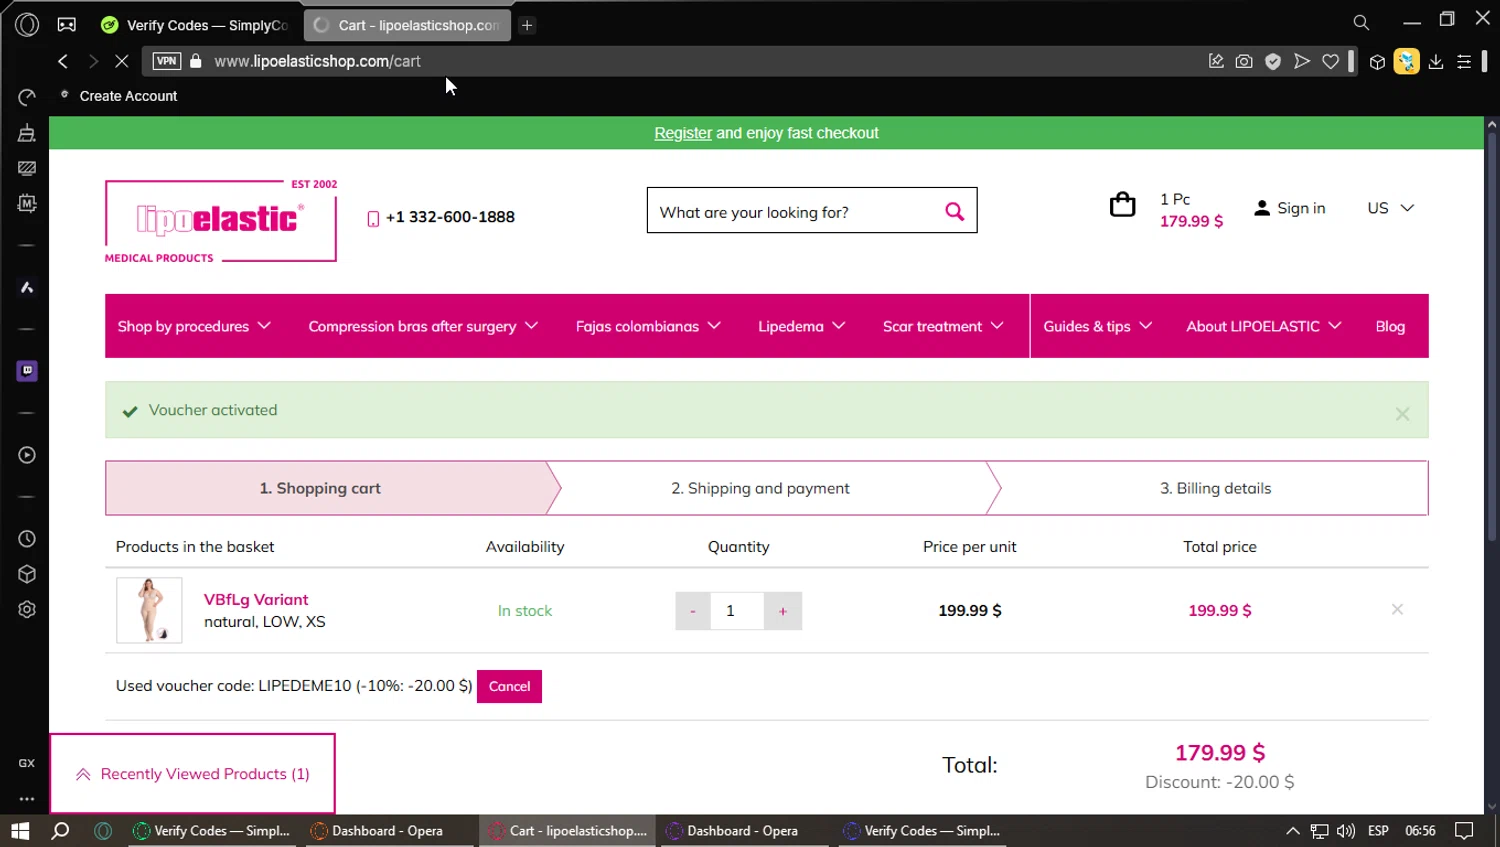Click the heart bookmark icon in address bar
Screen dimensions: 1500x847
click(x=1331, y=61)
